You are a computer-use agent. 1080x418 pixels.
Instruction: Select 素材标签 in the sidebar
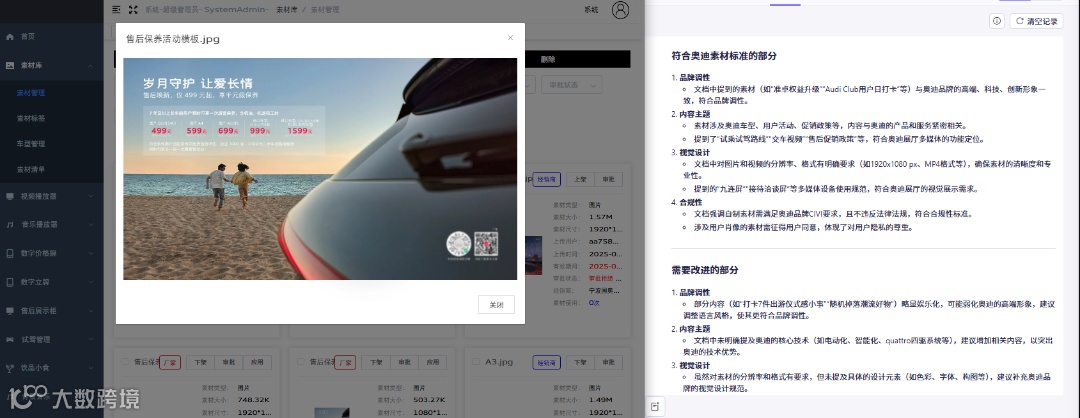[x=31, y=118]
